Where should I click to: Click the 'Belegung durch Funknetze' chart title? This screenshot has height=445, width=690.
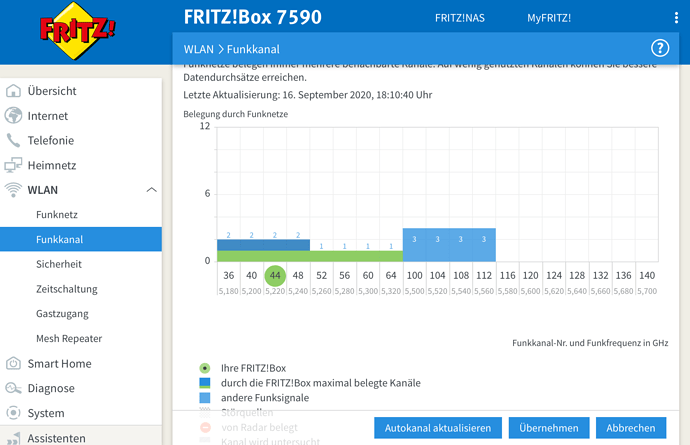tap(235, 114)
